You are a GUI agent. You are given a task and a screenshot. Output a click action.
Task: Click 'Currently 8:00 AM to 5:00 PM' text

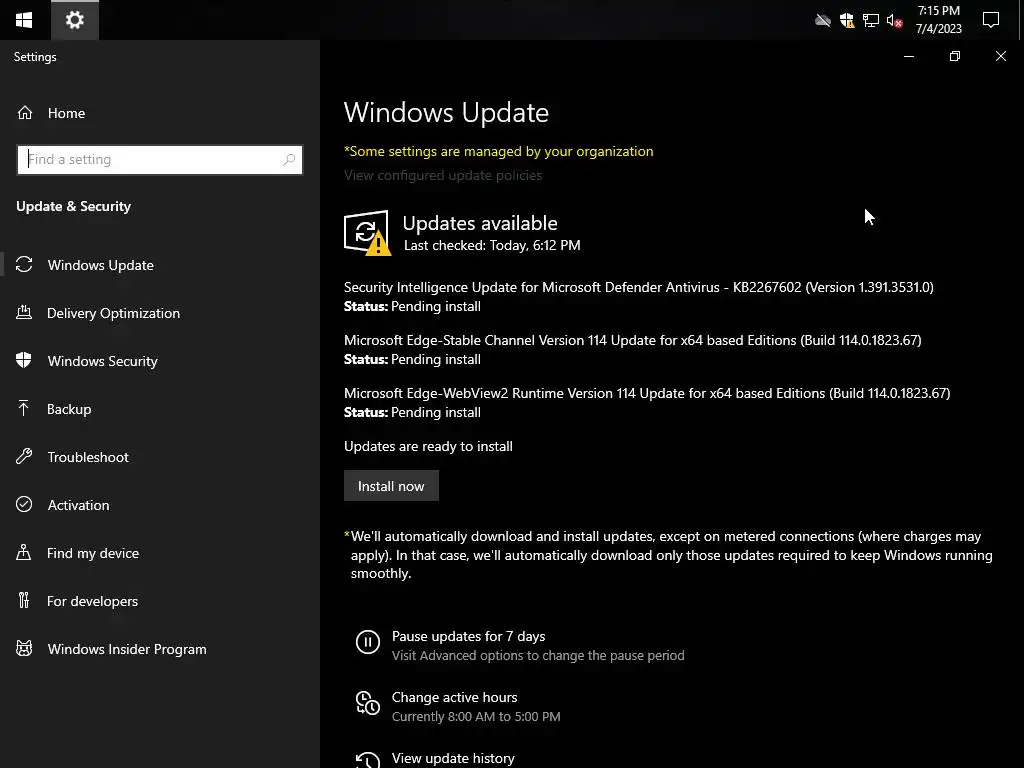[476, 716]
